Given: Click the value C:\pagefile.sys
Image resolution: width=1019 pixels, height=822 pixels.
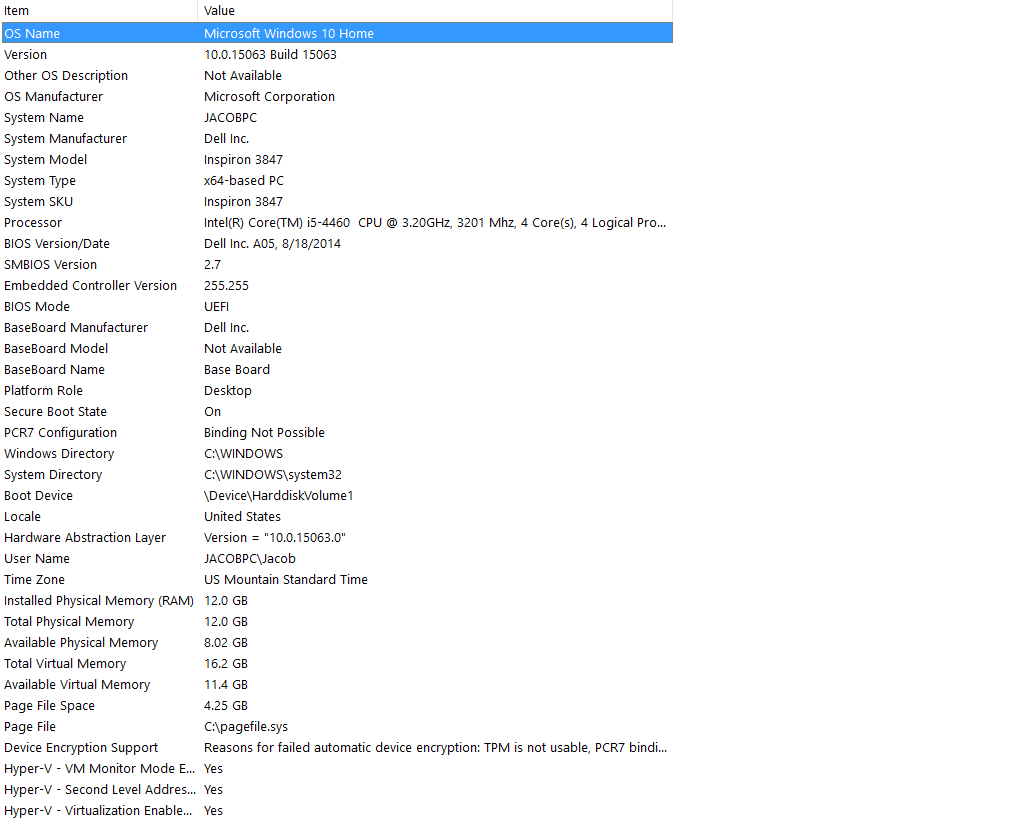Looking at the screenshot, I should coord(246,727).
